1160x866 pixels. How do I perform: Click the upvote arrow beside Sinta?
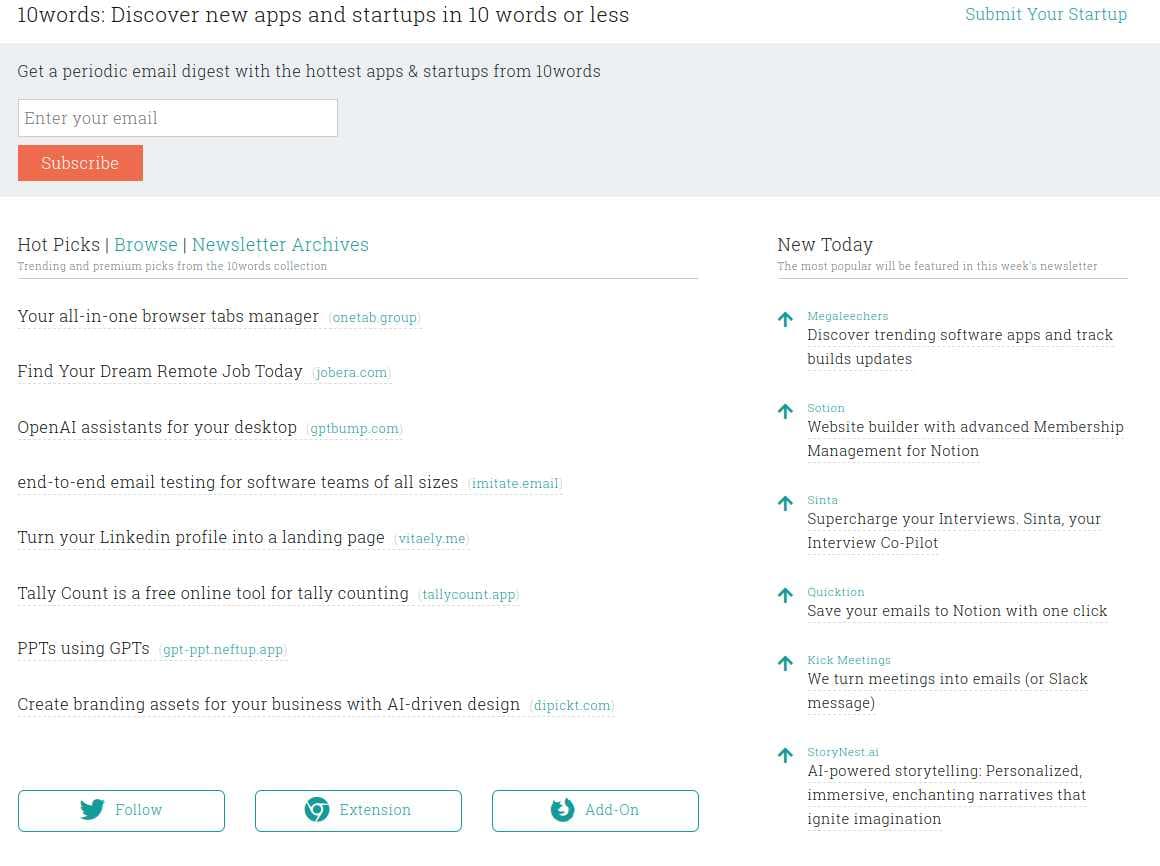click(x=785, y=504)
